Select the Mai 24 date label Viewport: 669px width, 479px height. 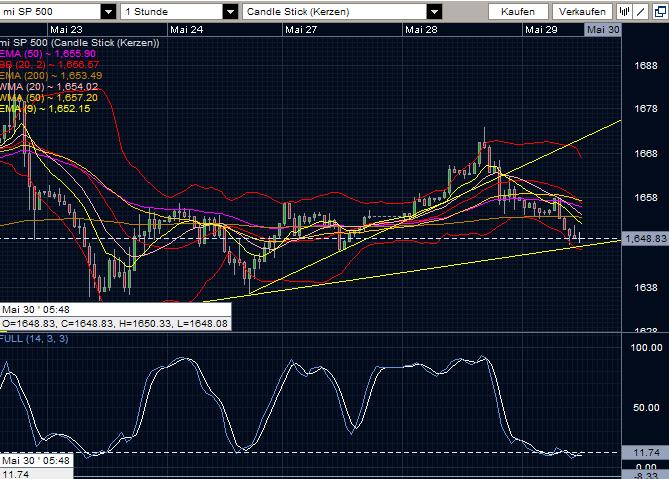coord(186,29)
